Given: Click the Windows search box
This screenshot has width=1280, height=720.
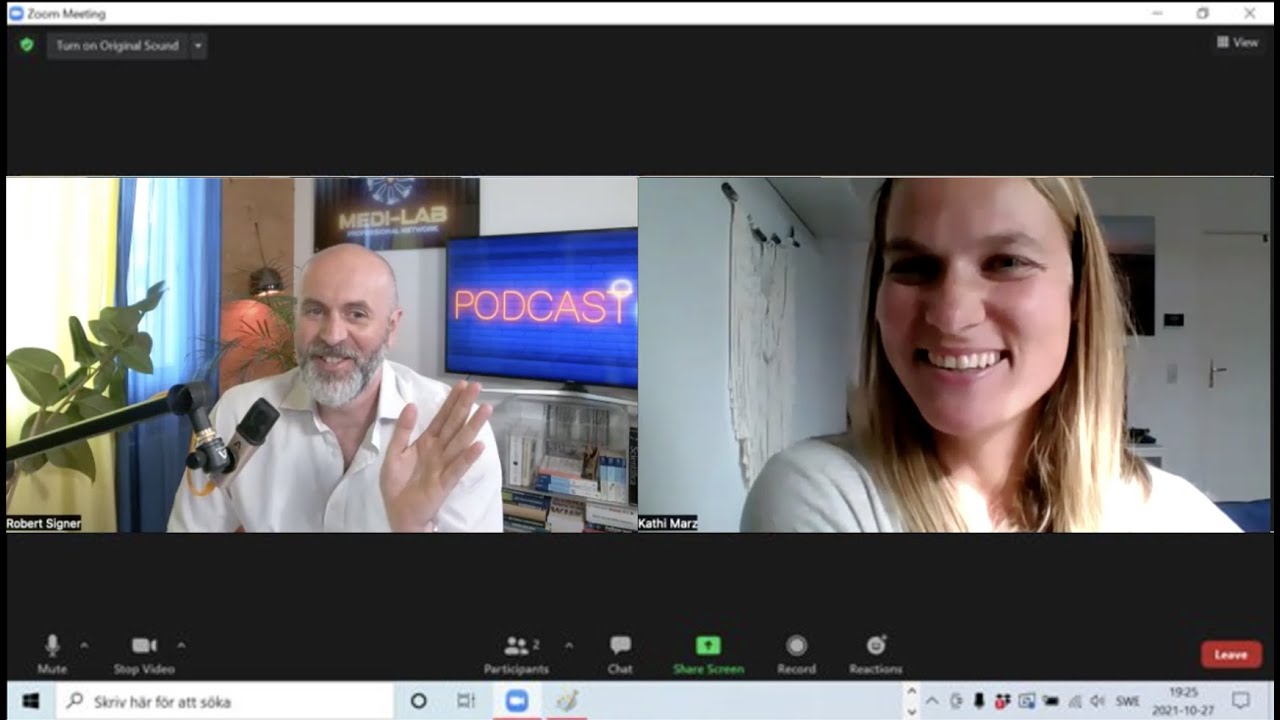Looking at the screenshot, I should tap(225, 702).
